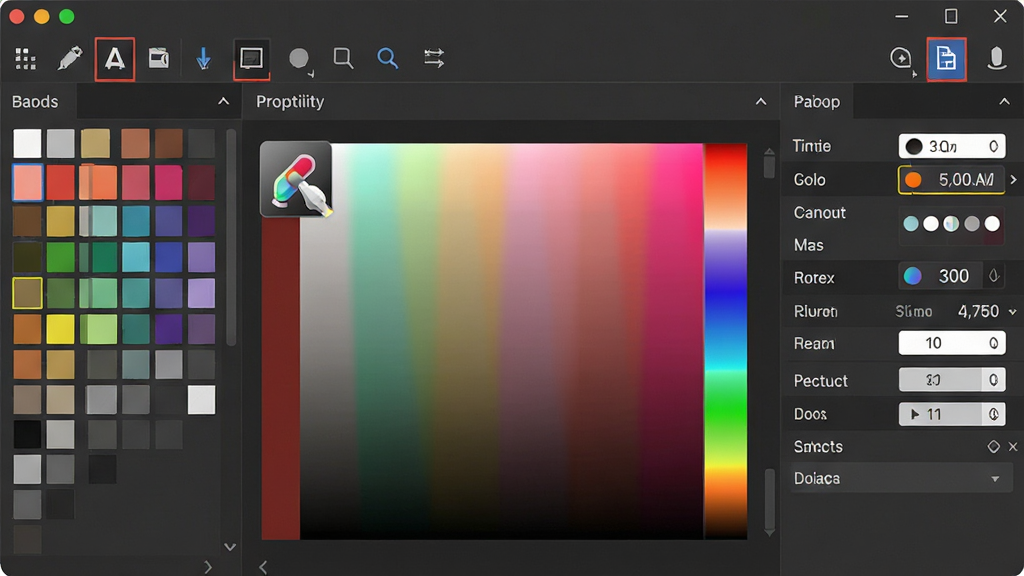This screenshot has width=1024, height=576.
Task: Switch to the Paoop tab
Action: coord(816,102)
